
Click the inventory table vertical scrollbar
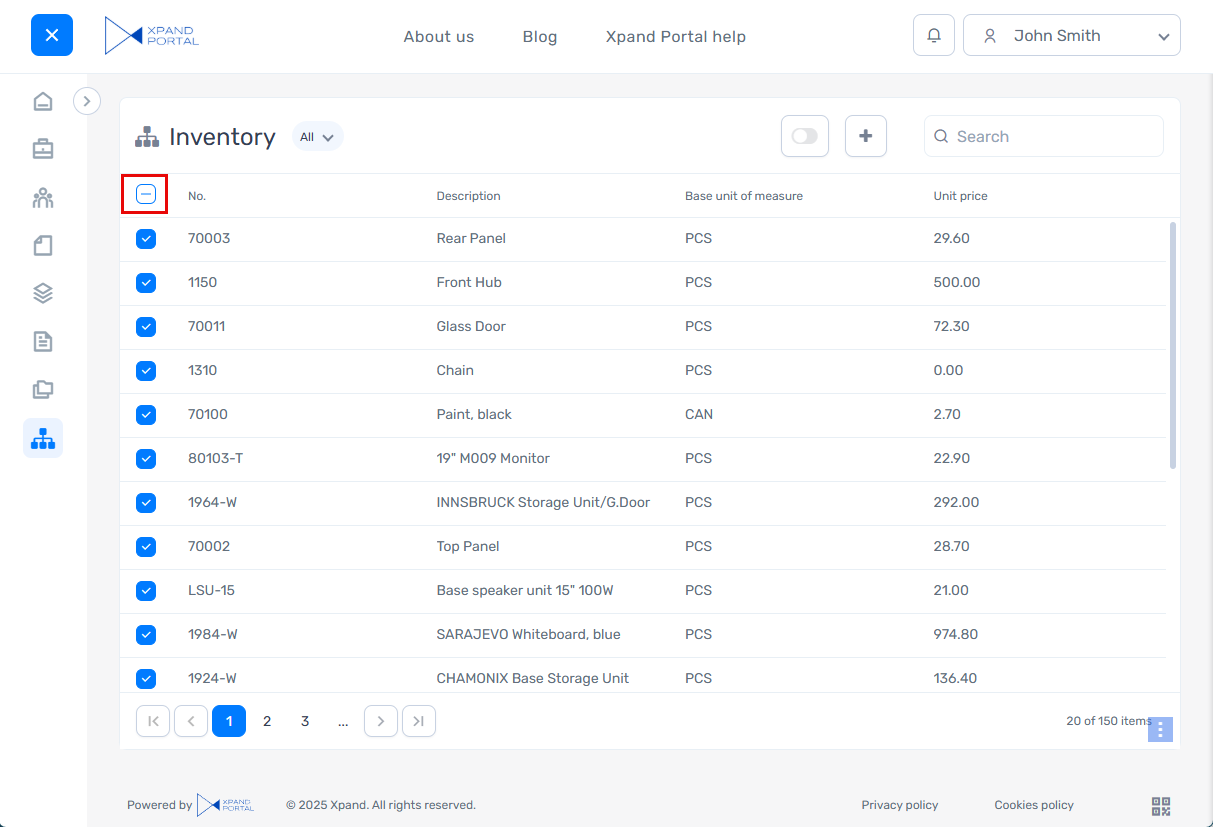(1172, 345)
